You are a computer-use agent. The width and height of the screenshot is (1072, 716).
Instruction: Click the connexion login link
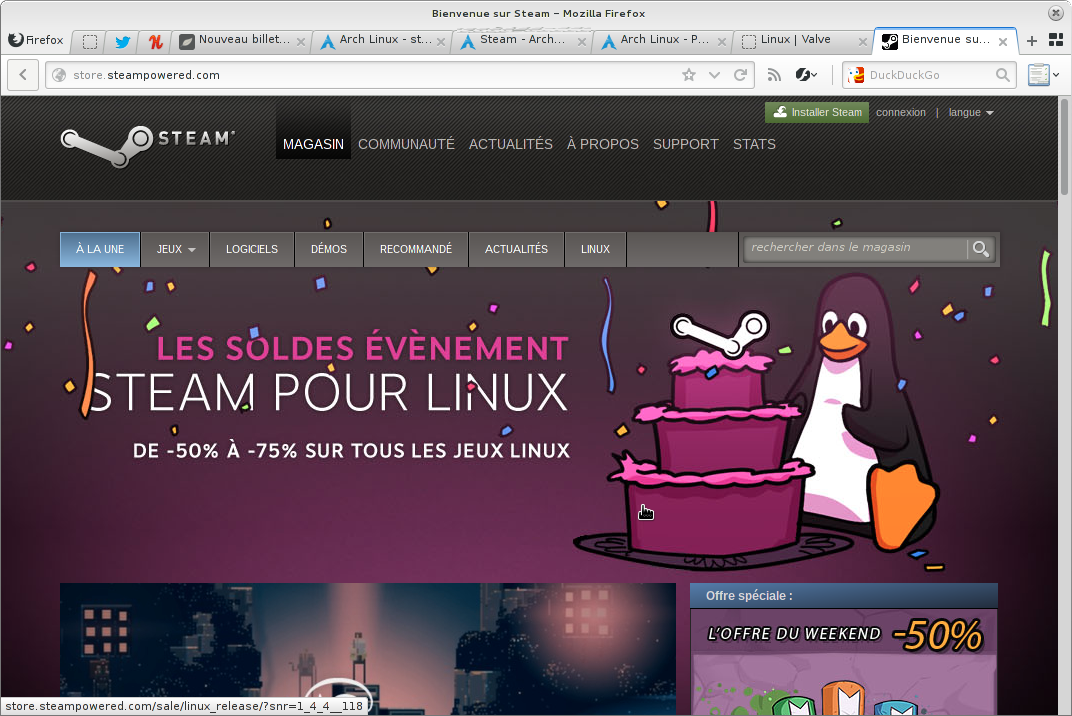click(900, 113)
